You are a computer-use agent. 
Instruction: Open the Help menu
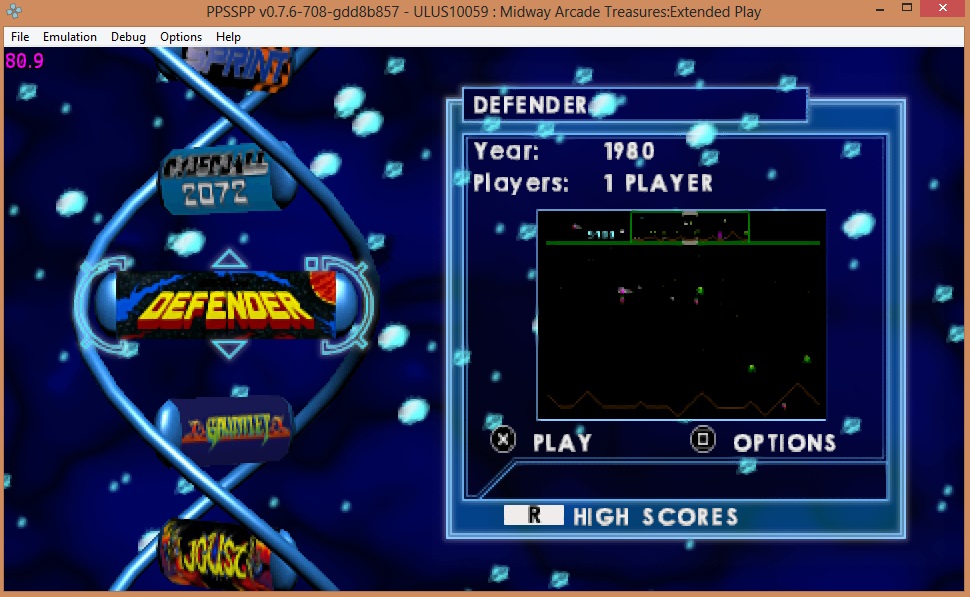[228, 37]
